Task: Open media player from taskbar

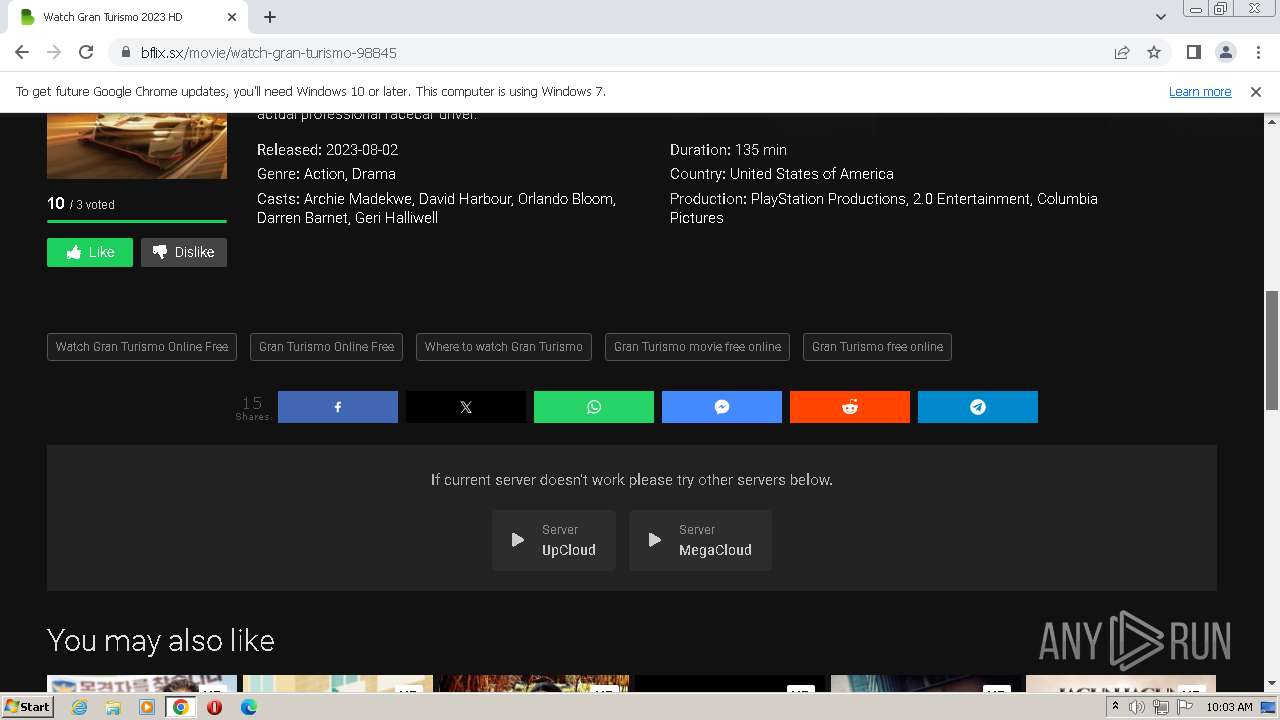Action: pos(147,707)
